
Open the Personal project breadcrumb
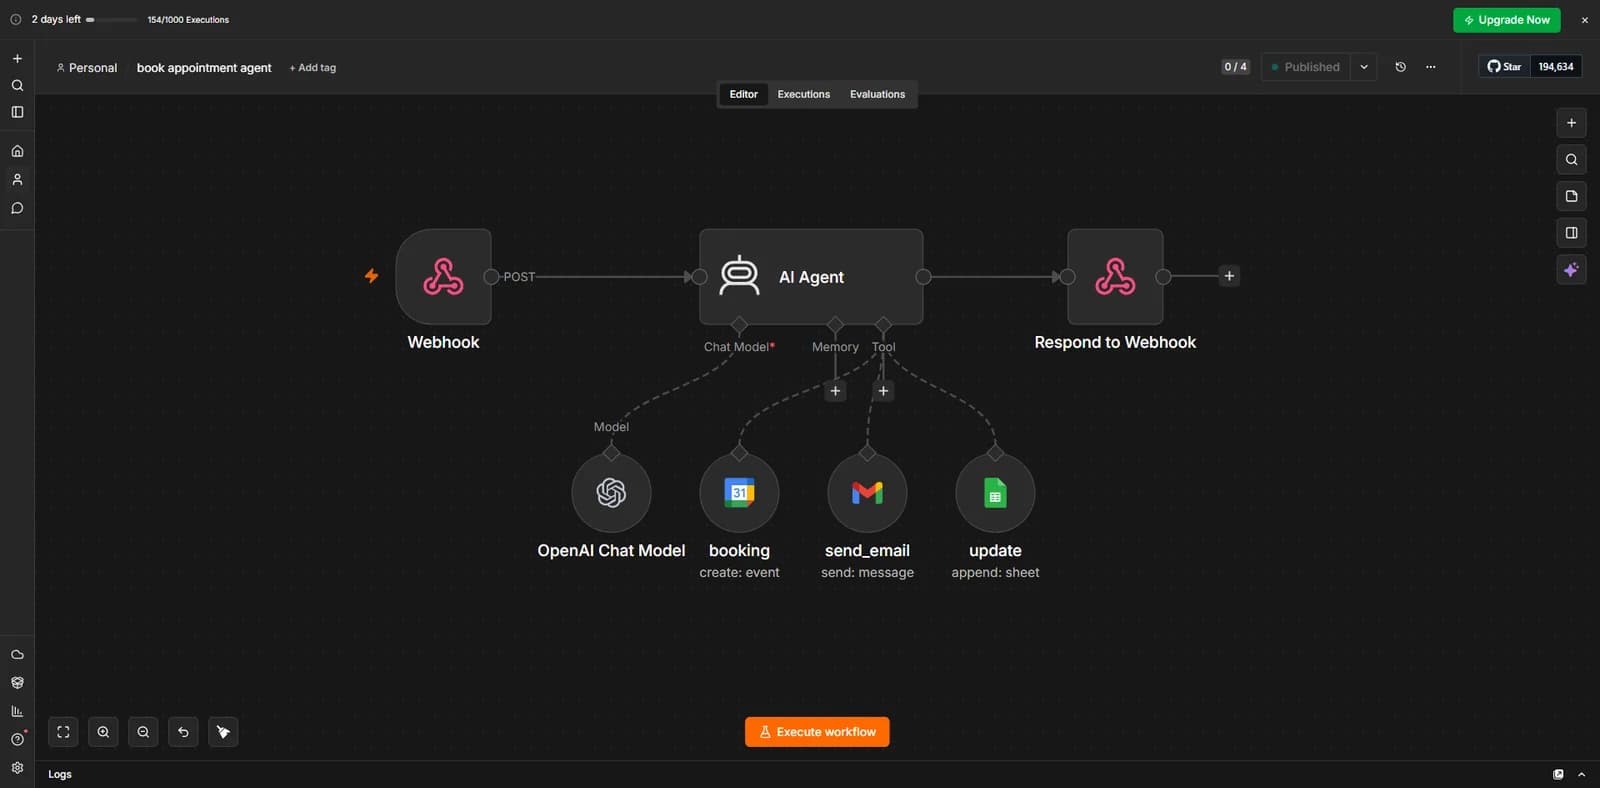click(87, 68)
